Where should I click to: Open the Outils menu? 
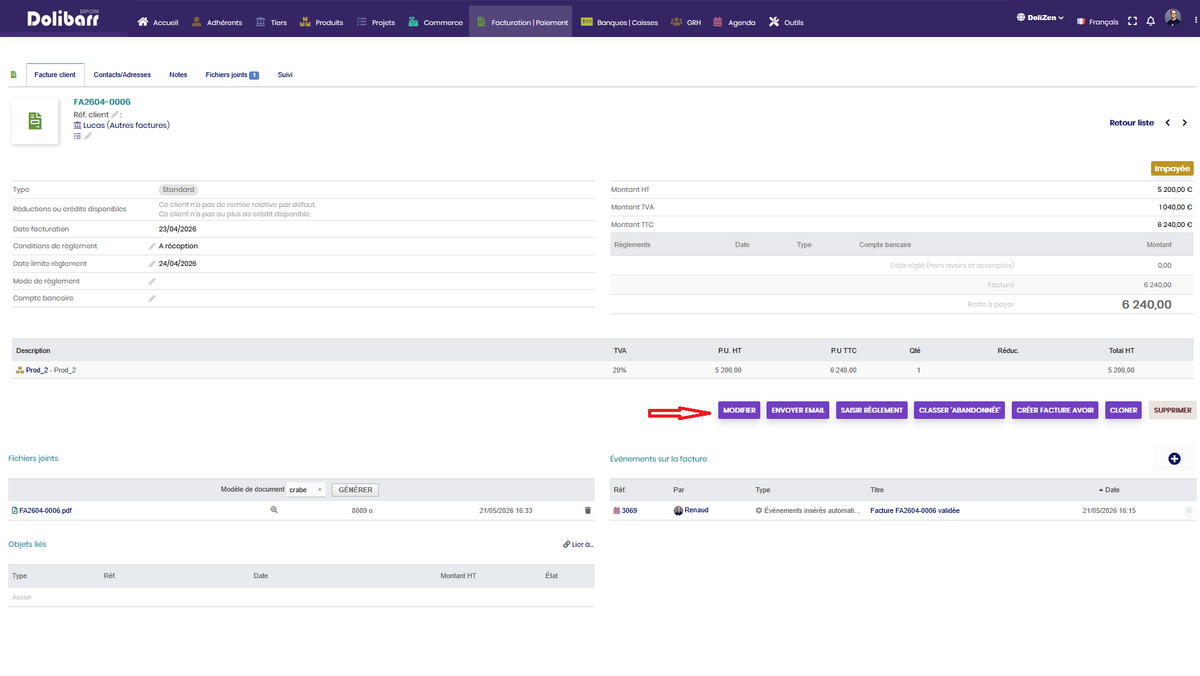coord(786,22)
